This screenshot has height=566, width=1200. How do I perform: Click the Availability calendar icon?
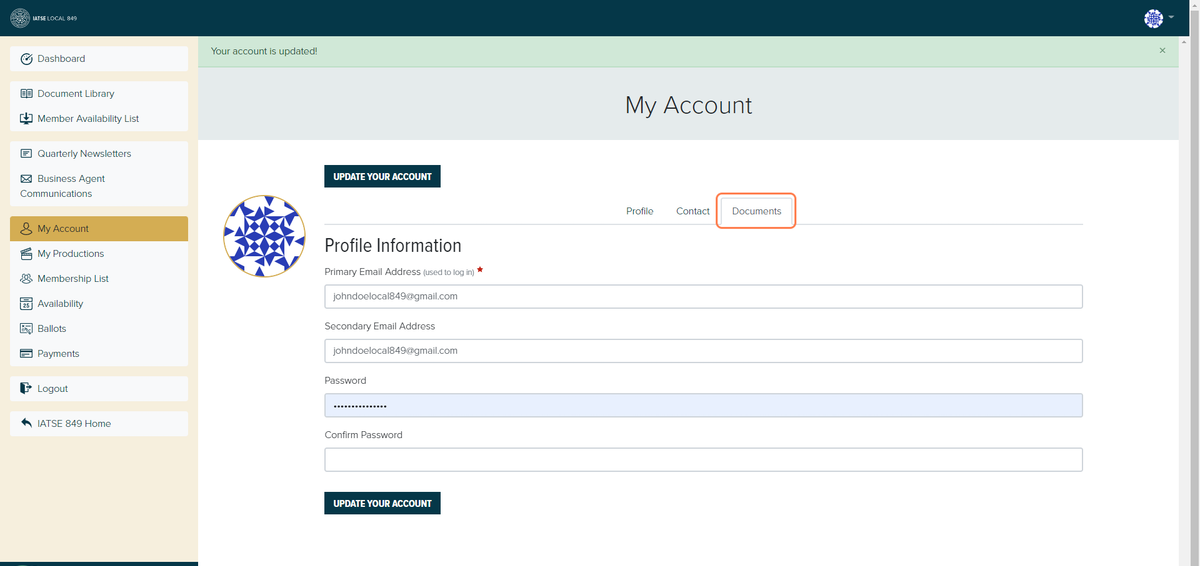27,304
